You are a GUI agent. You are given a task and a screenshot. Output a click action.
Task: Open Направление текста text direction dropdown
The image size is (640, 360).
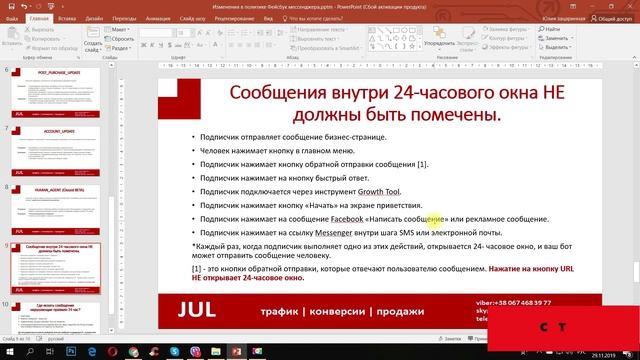click(318, 29)
